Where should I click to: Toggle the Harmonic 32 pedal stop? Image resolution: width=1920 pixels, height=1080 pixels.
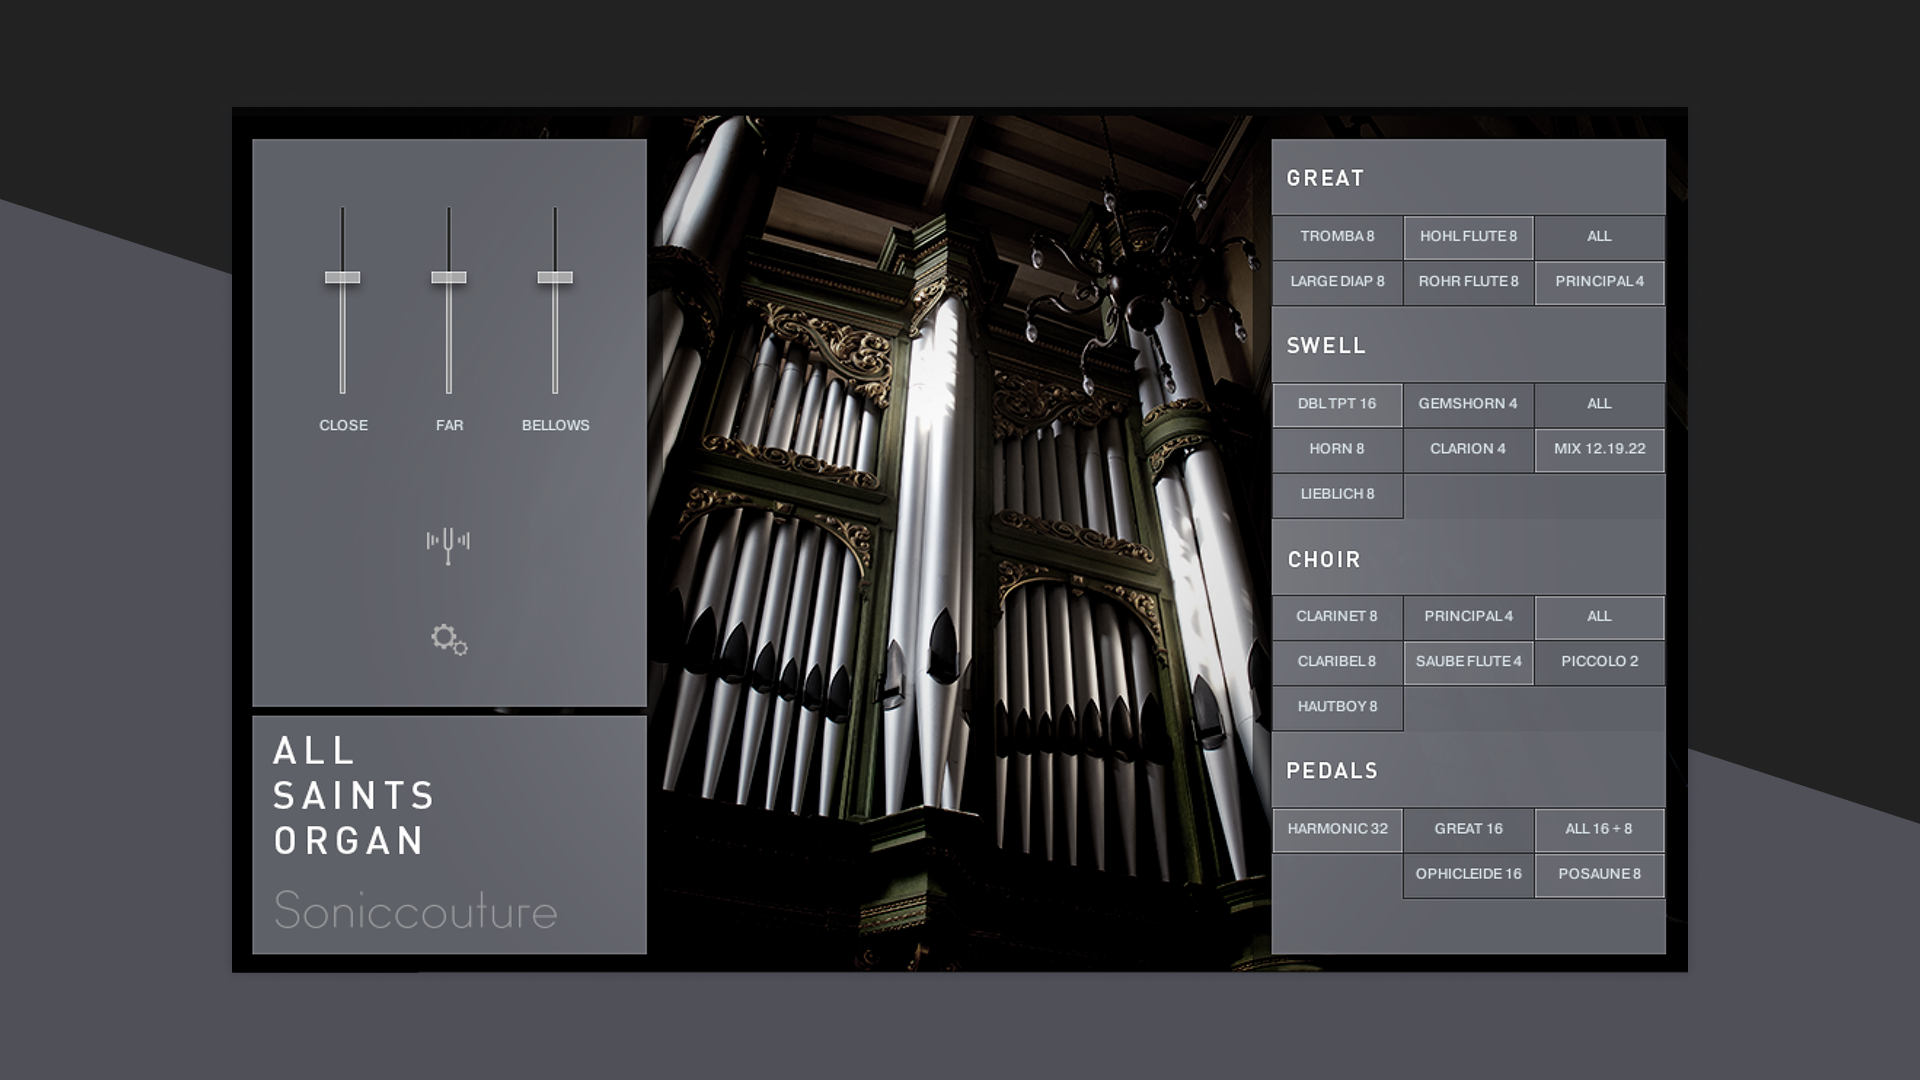pos(1337,829)
